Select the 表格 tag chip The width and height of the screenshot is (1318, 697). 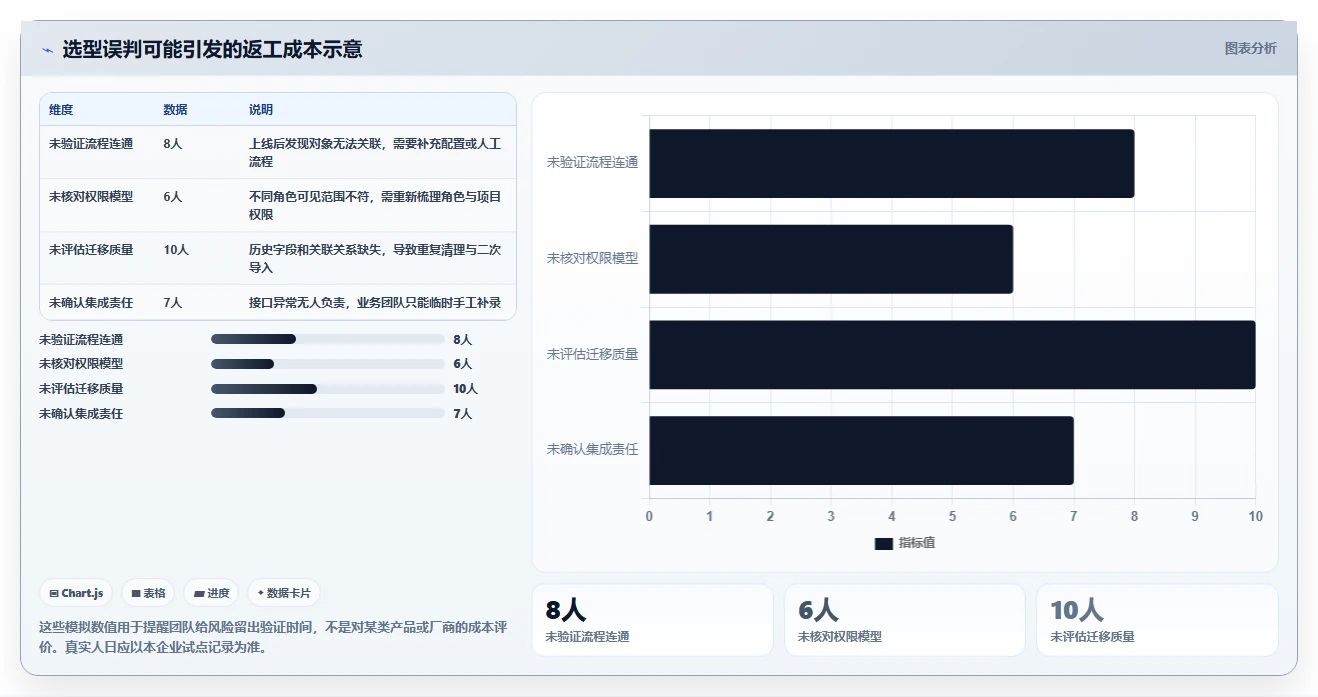click(x=148, y=593)
